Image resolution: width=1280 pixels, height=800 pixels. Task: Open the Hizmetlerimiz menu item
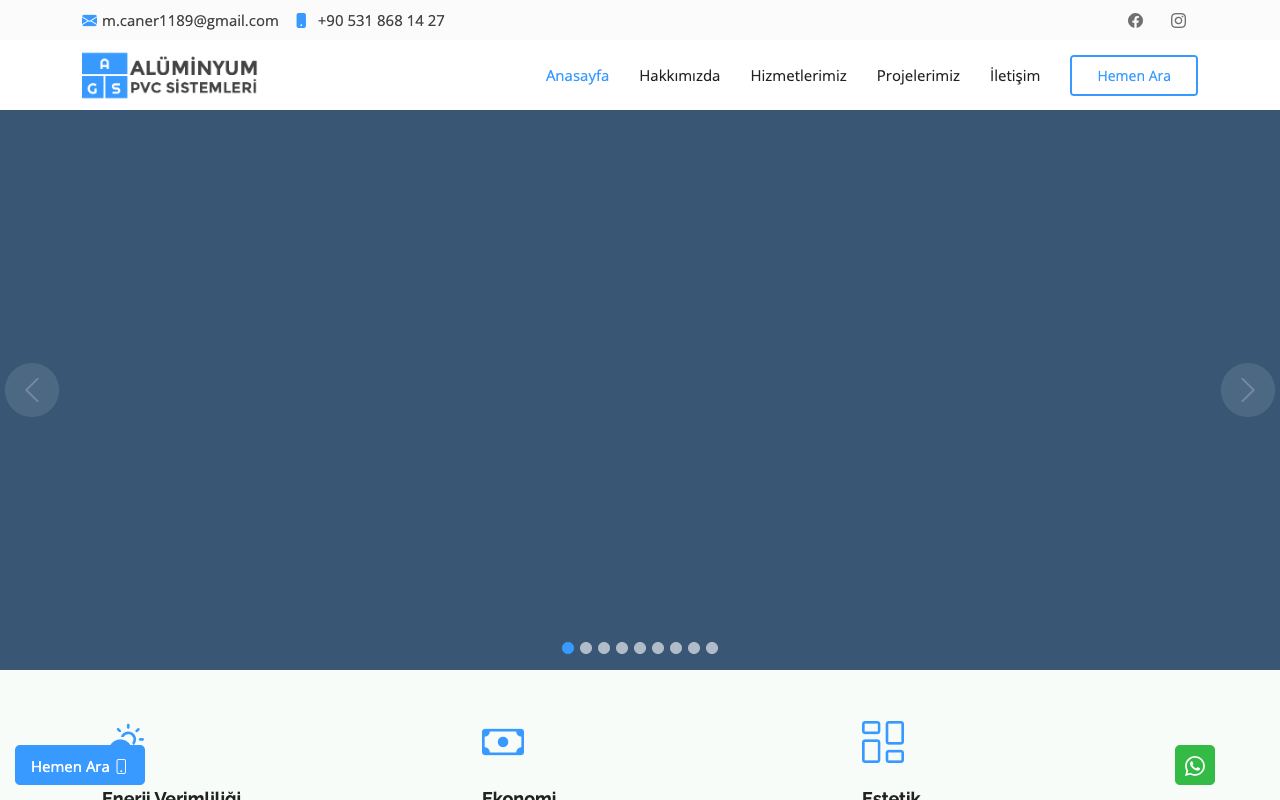tap(798, 75)
